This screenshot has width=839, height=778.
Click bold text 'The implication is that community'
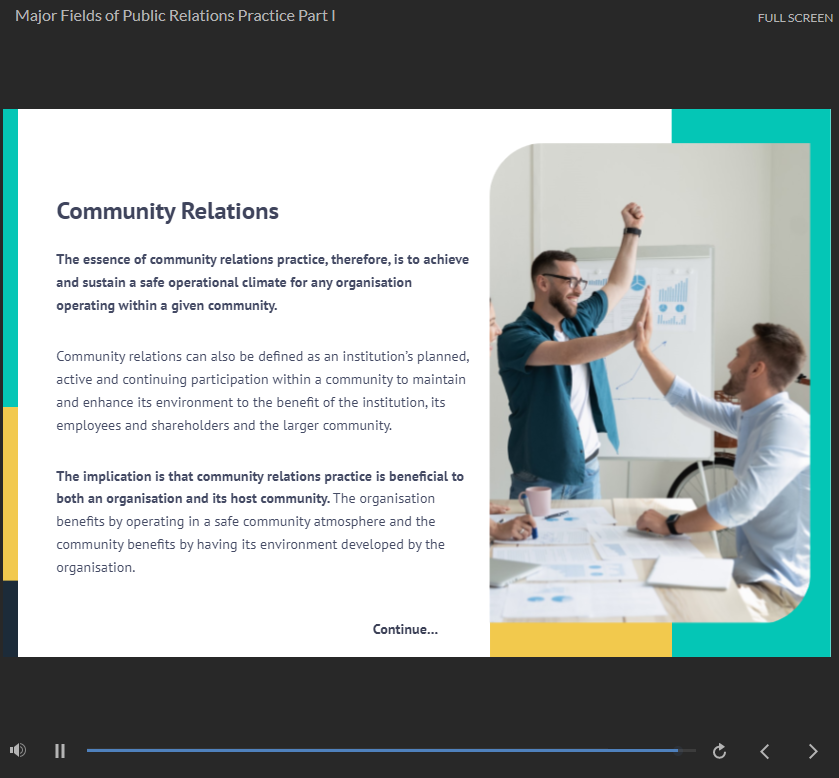260,487
